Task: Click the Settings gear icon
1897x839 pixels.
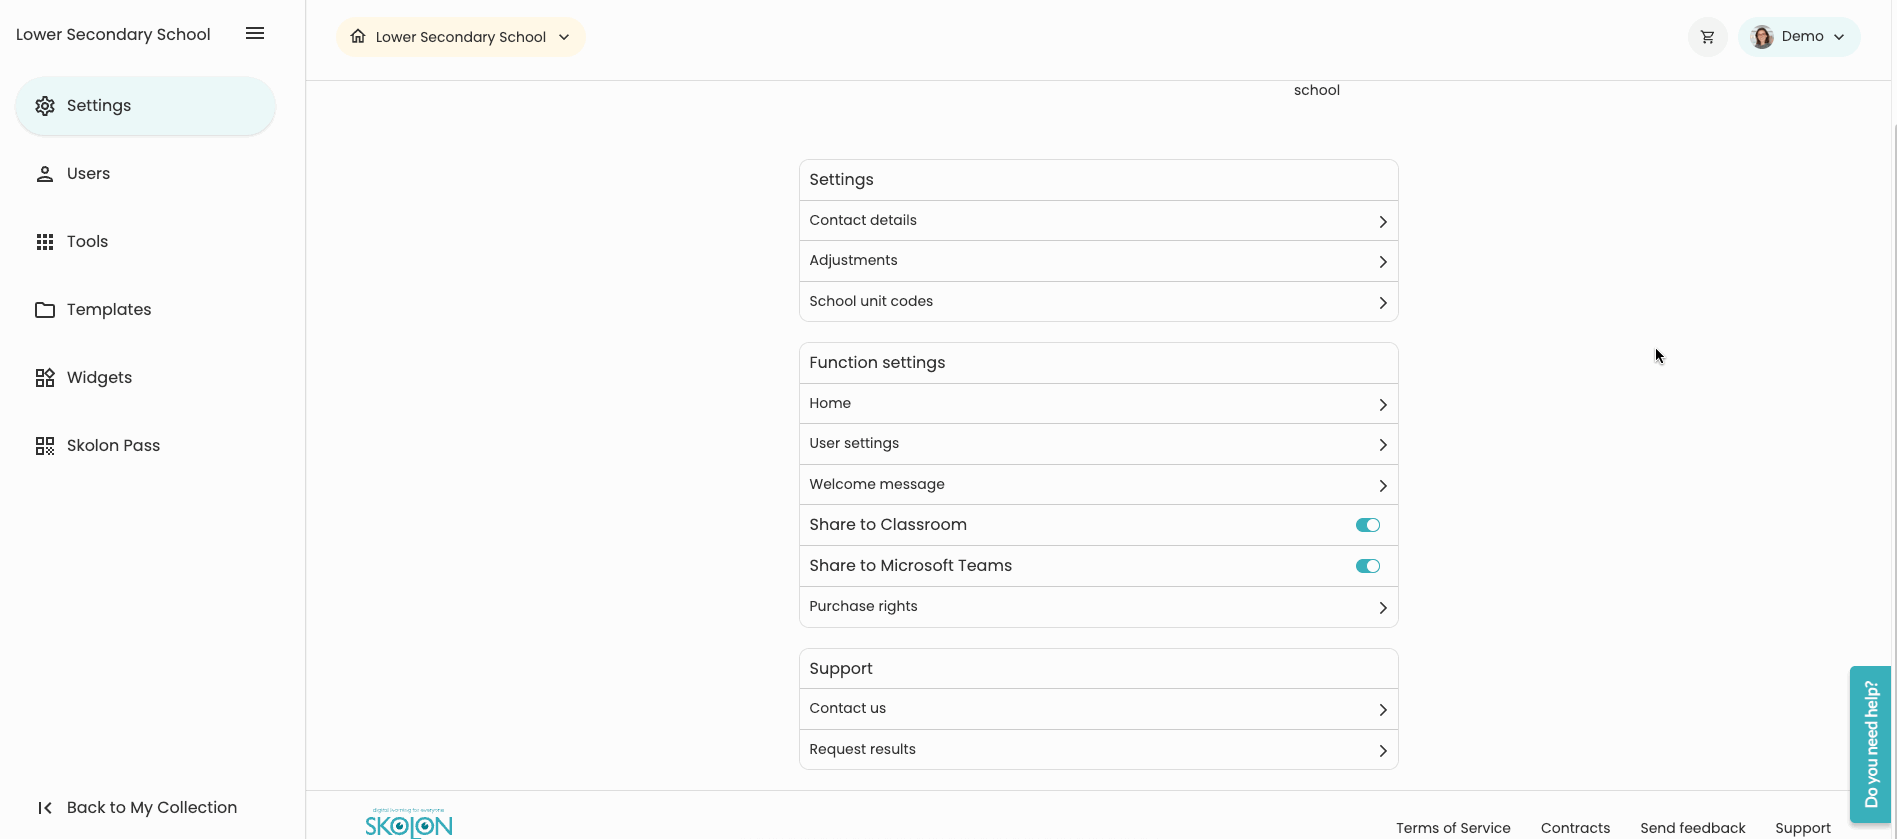Action: pos(45,106)
